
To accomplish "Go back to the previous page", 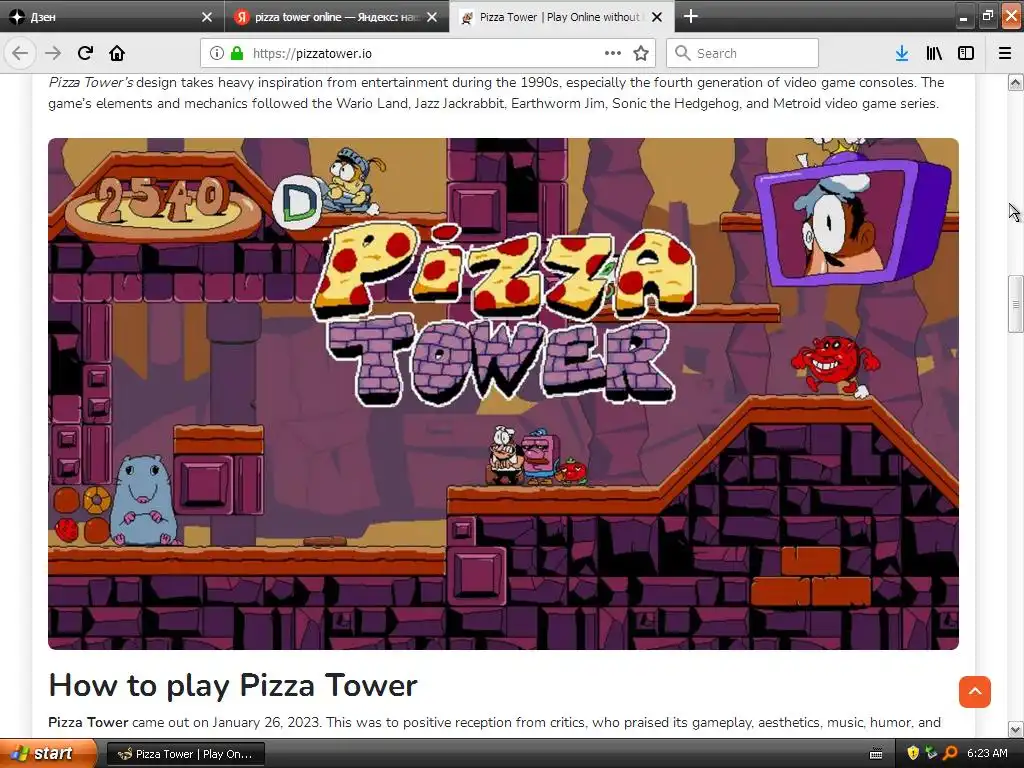I will tap(20, 54).
